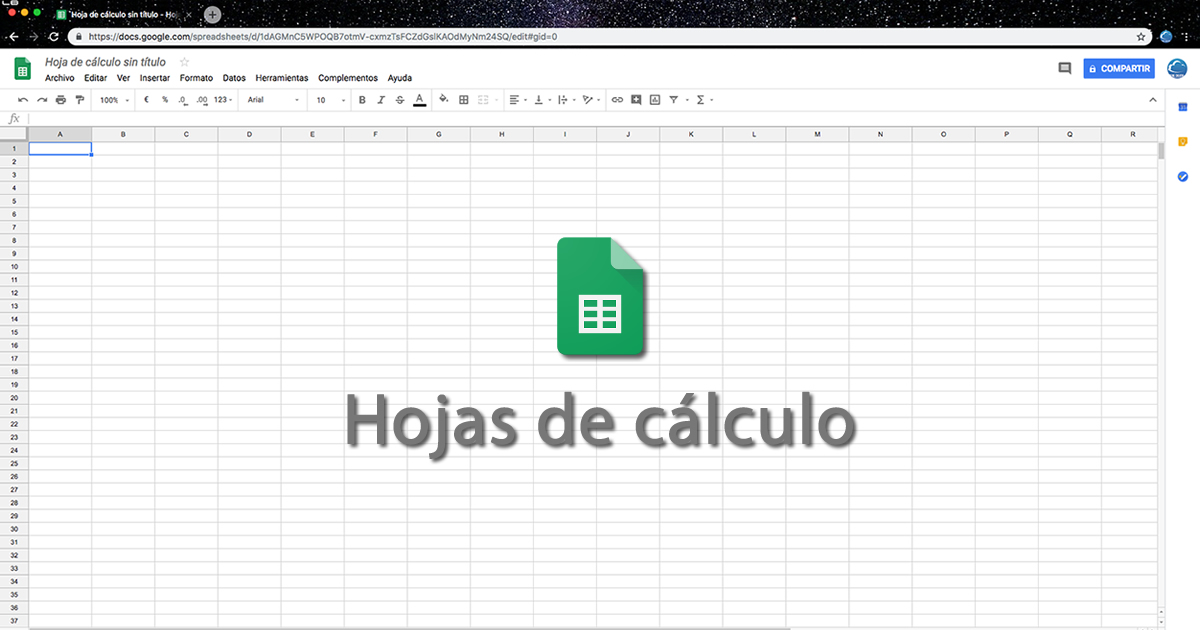The height and width of the screenshot is (630, 1200).
Task: Open the font size 10 dropdown
Action: [331, 100]
